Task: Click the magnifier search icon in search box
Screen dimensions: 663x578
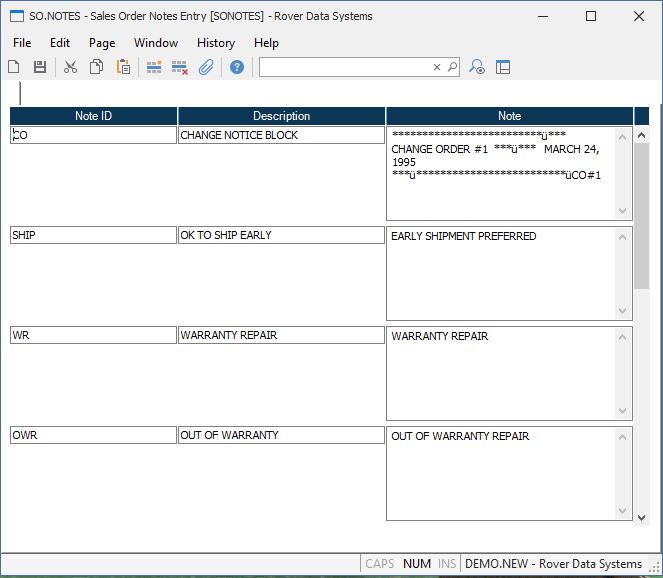Action: coord(452,67)
